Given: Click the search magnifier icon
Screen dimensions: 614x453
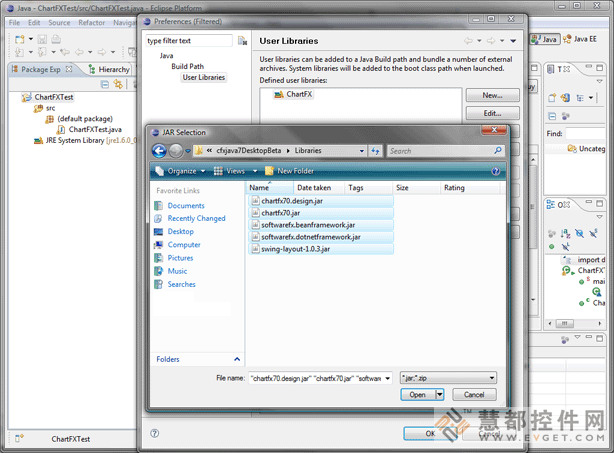Looking at the screenshot, I should coord(498,150).
